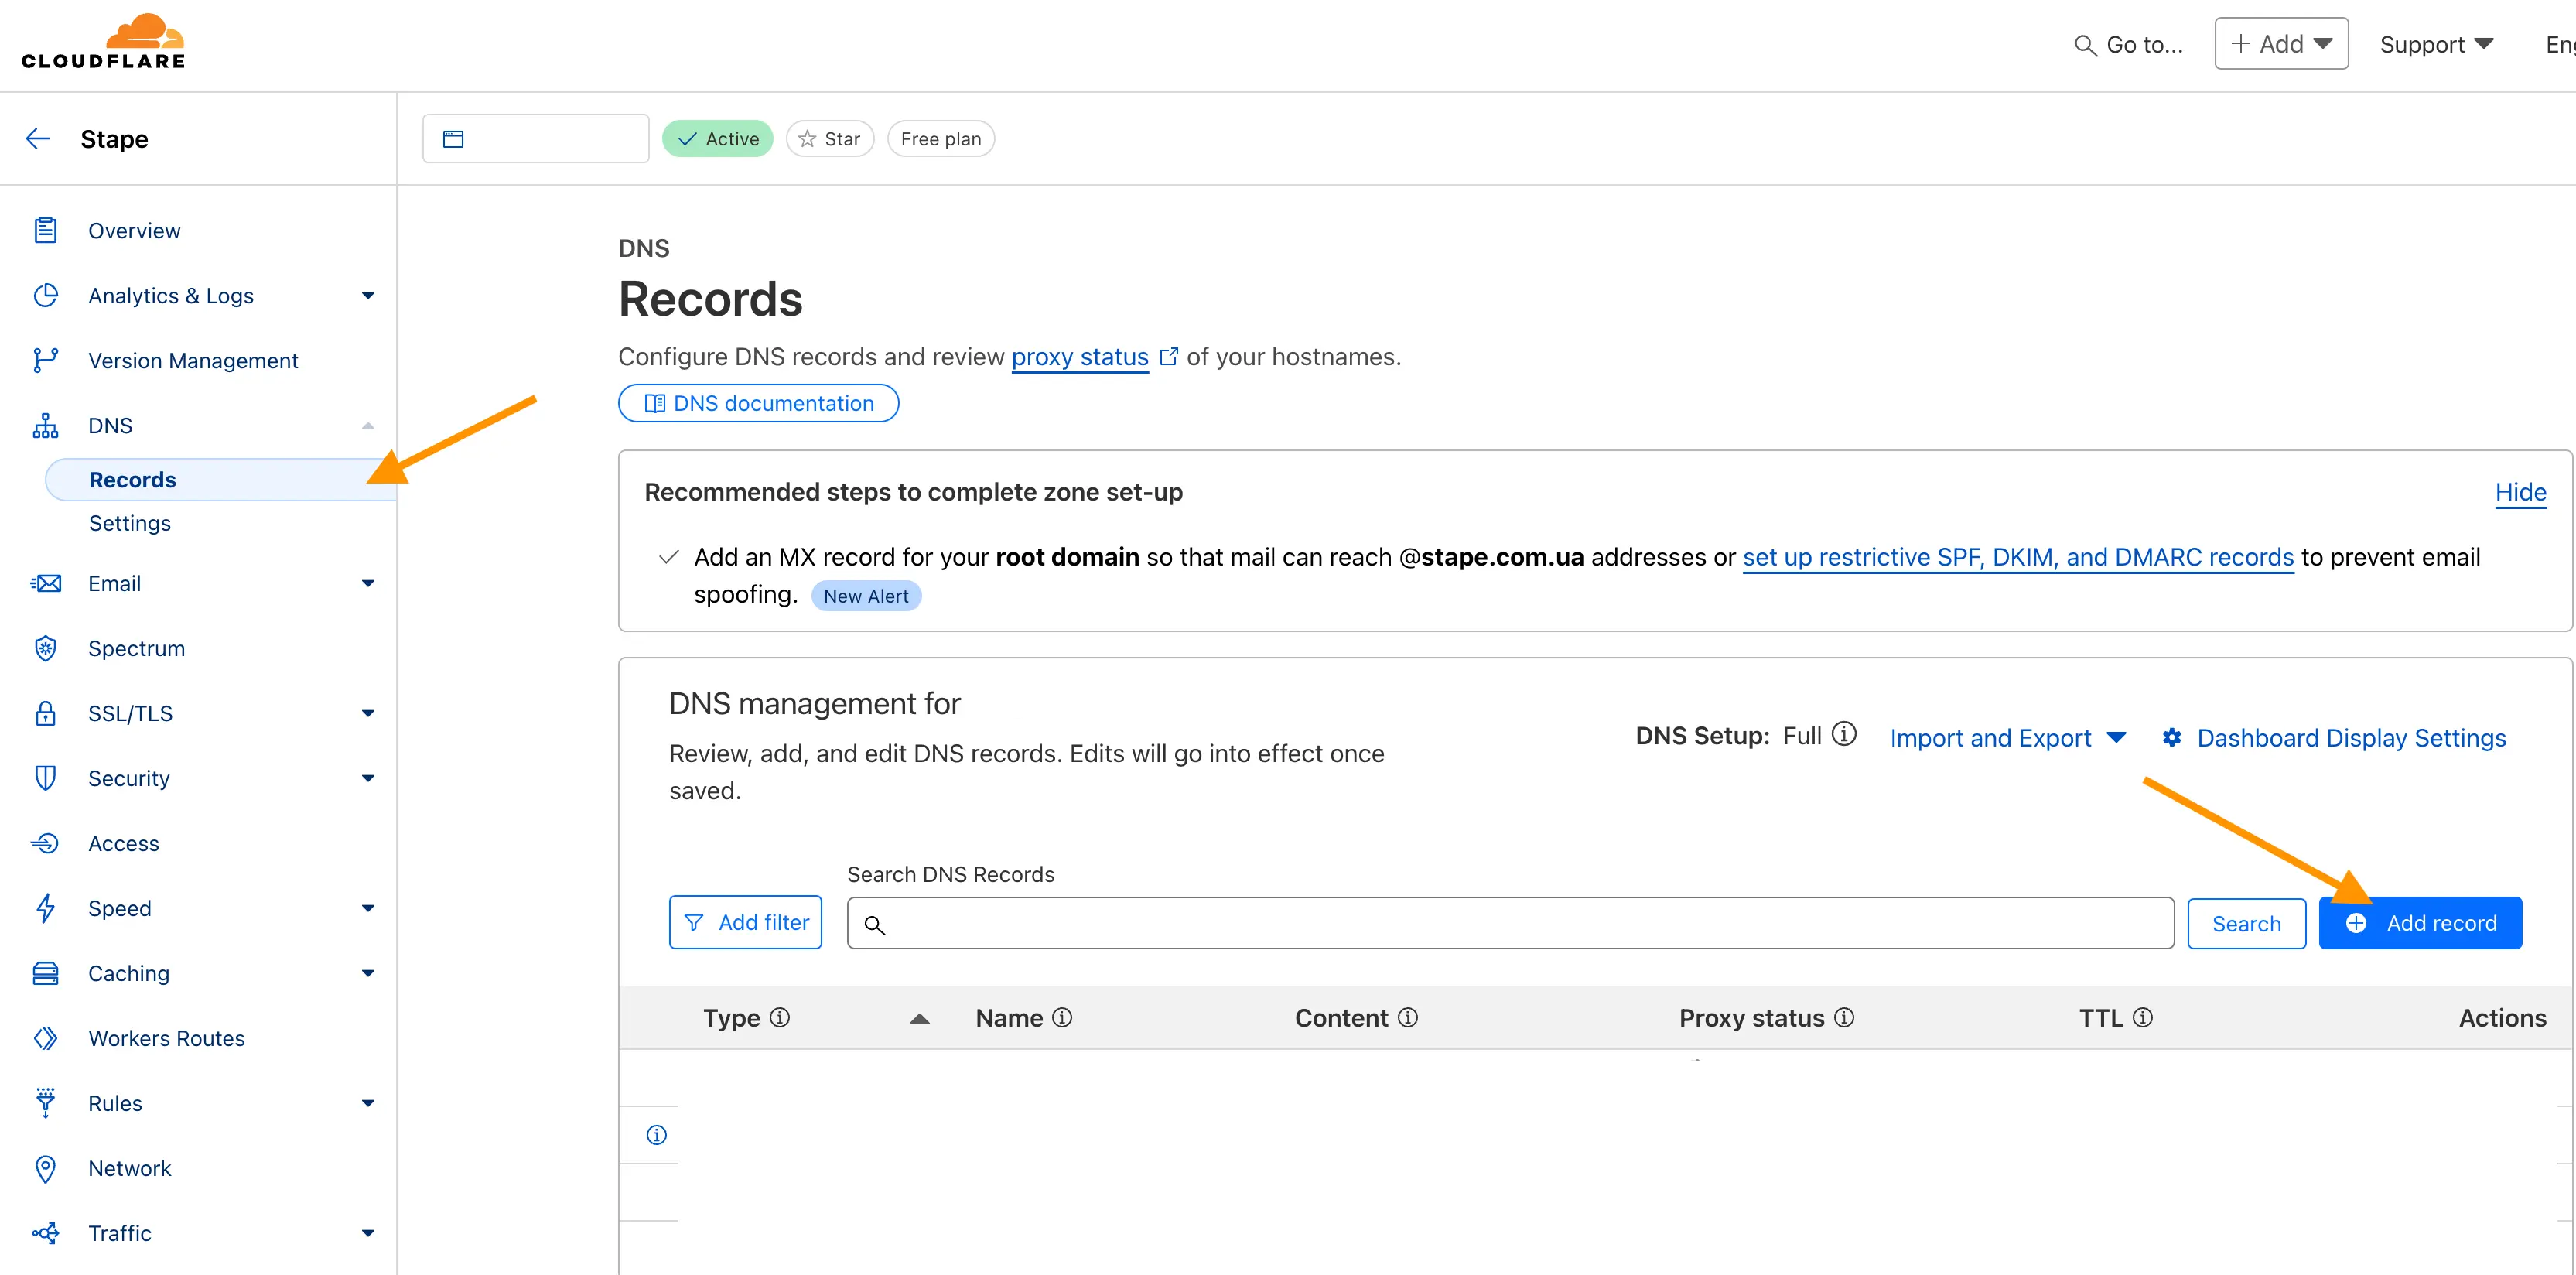Screen dimensions: 2576x1275
Task: Click the info icon beside Name column
Action: click(x=1062, y=1017)
